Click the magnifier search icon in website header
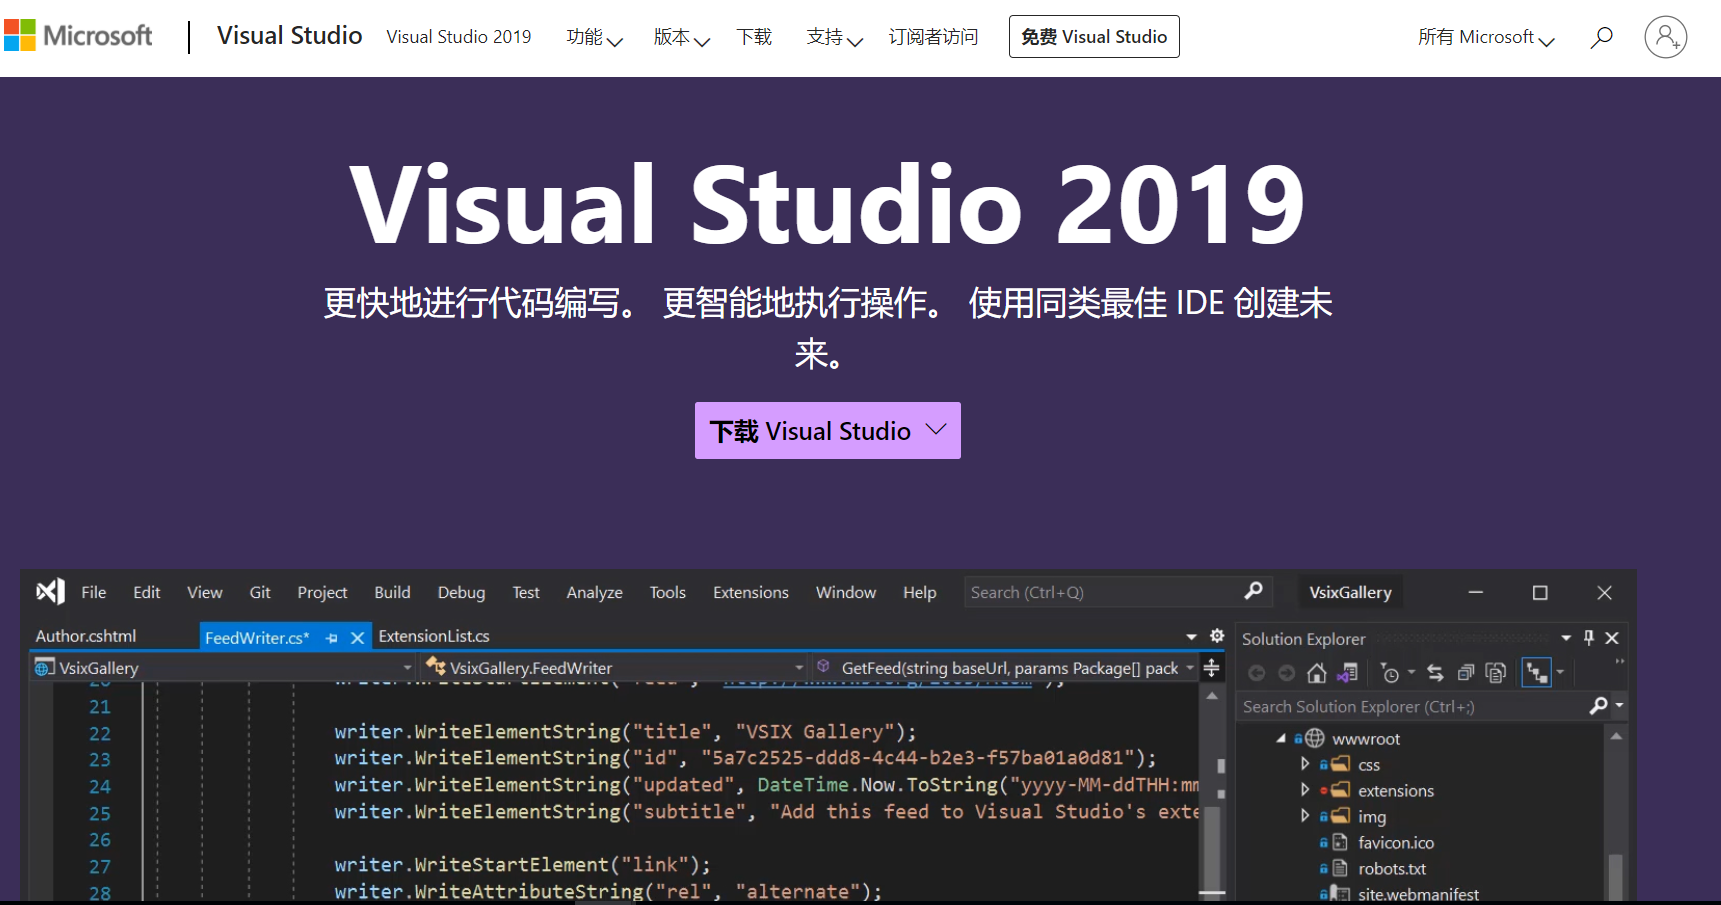 [1601, 37]
